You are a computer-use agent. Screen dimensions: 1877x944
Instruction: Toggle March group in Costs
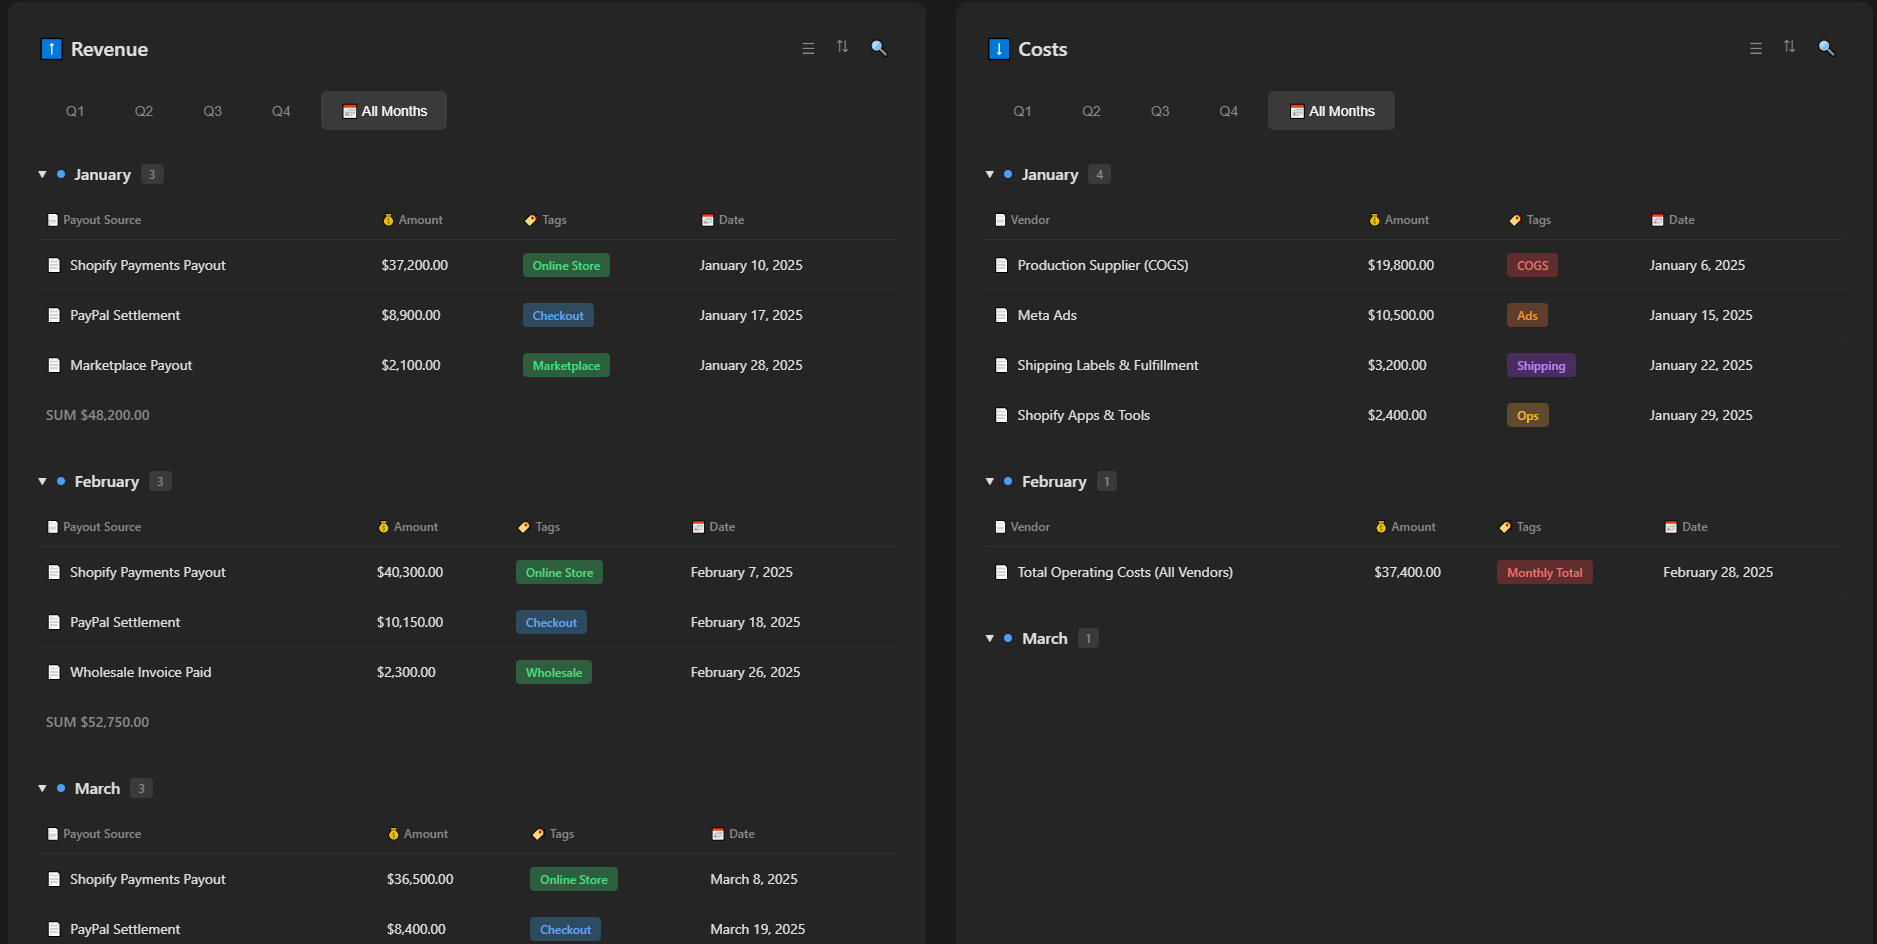[989, 638]
